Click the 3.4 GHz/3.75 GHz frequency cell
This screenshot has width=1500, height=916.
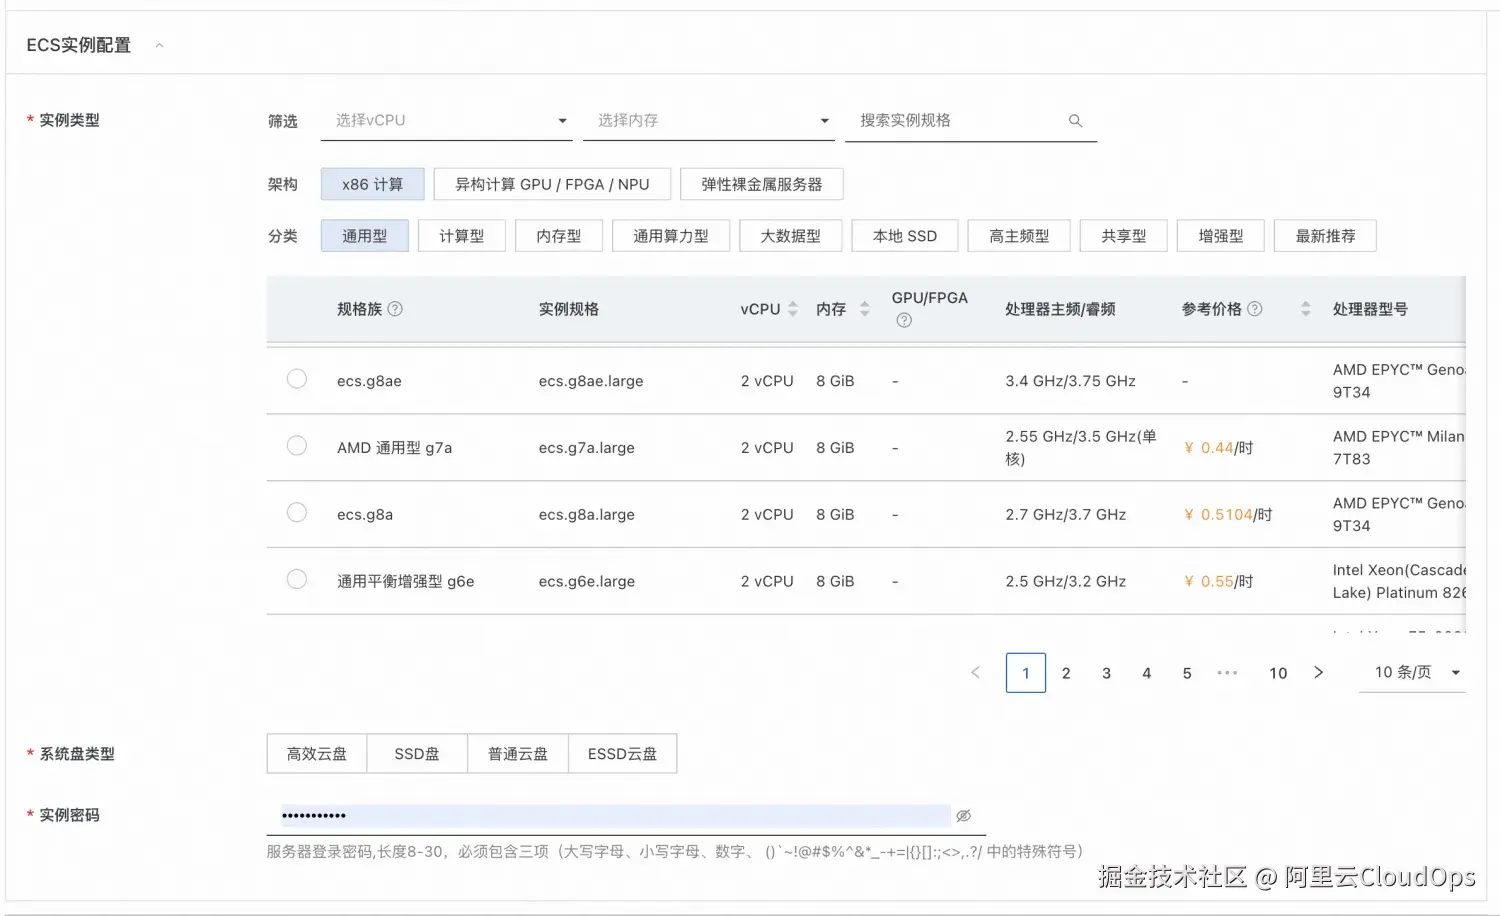1071,381
